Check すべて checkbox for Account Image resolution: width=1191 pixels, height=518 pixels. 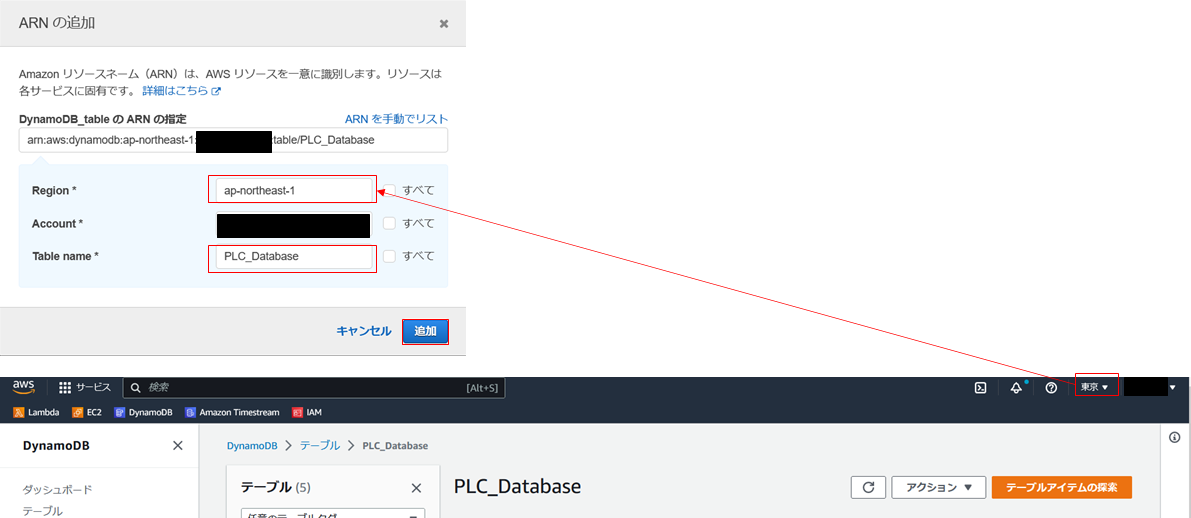tap(390, 223)
